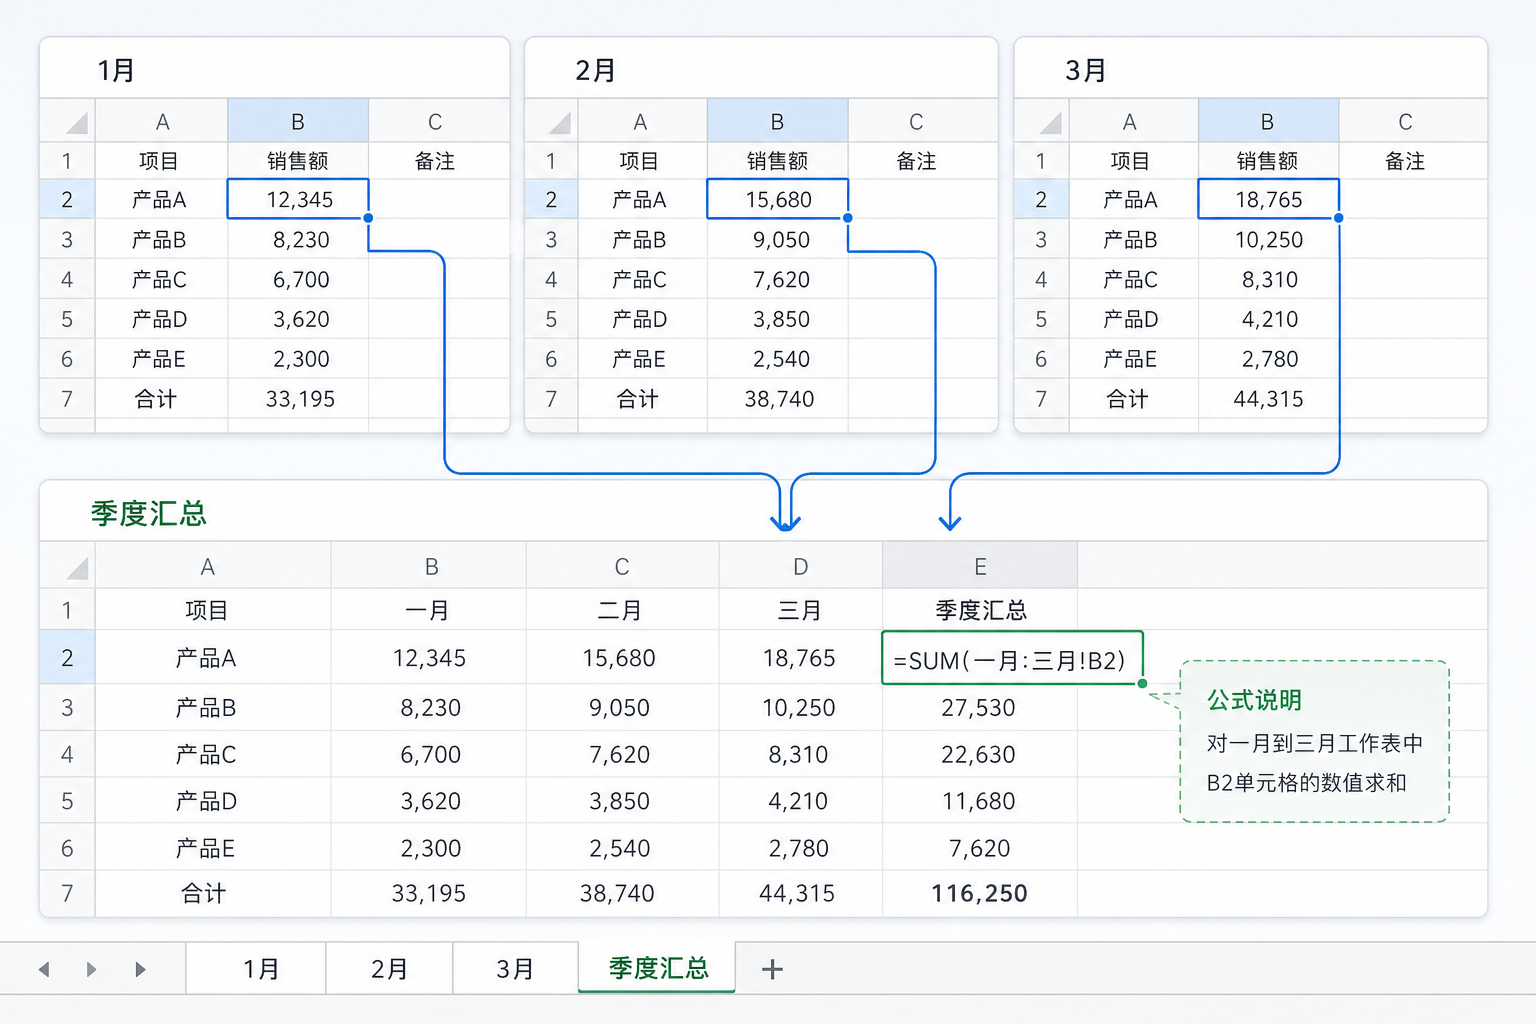The width and height of the screenshot is (1536, 1024).
Task: Click 6,700 in 季度汇总 column B
Action: [429, 754]
